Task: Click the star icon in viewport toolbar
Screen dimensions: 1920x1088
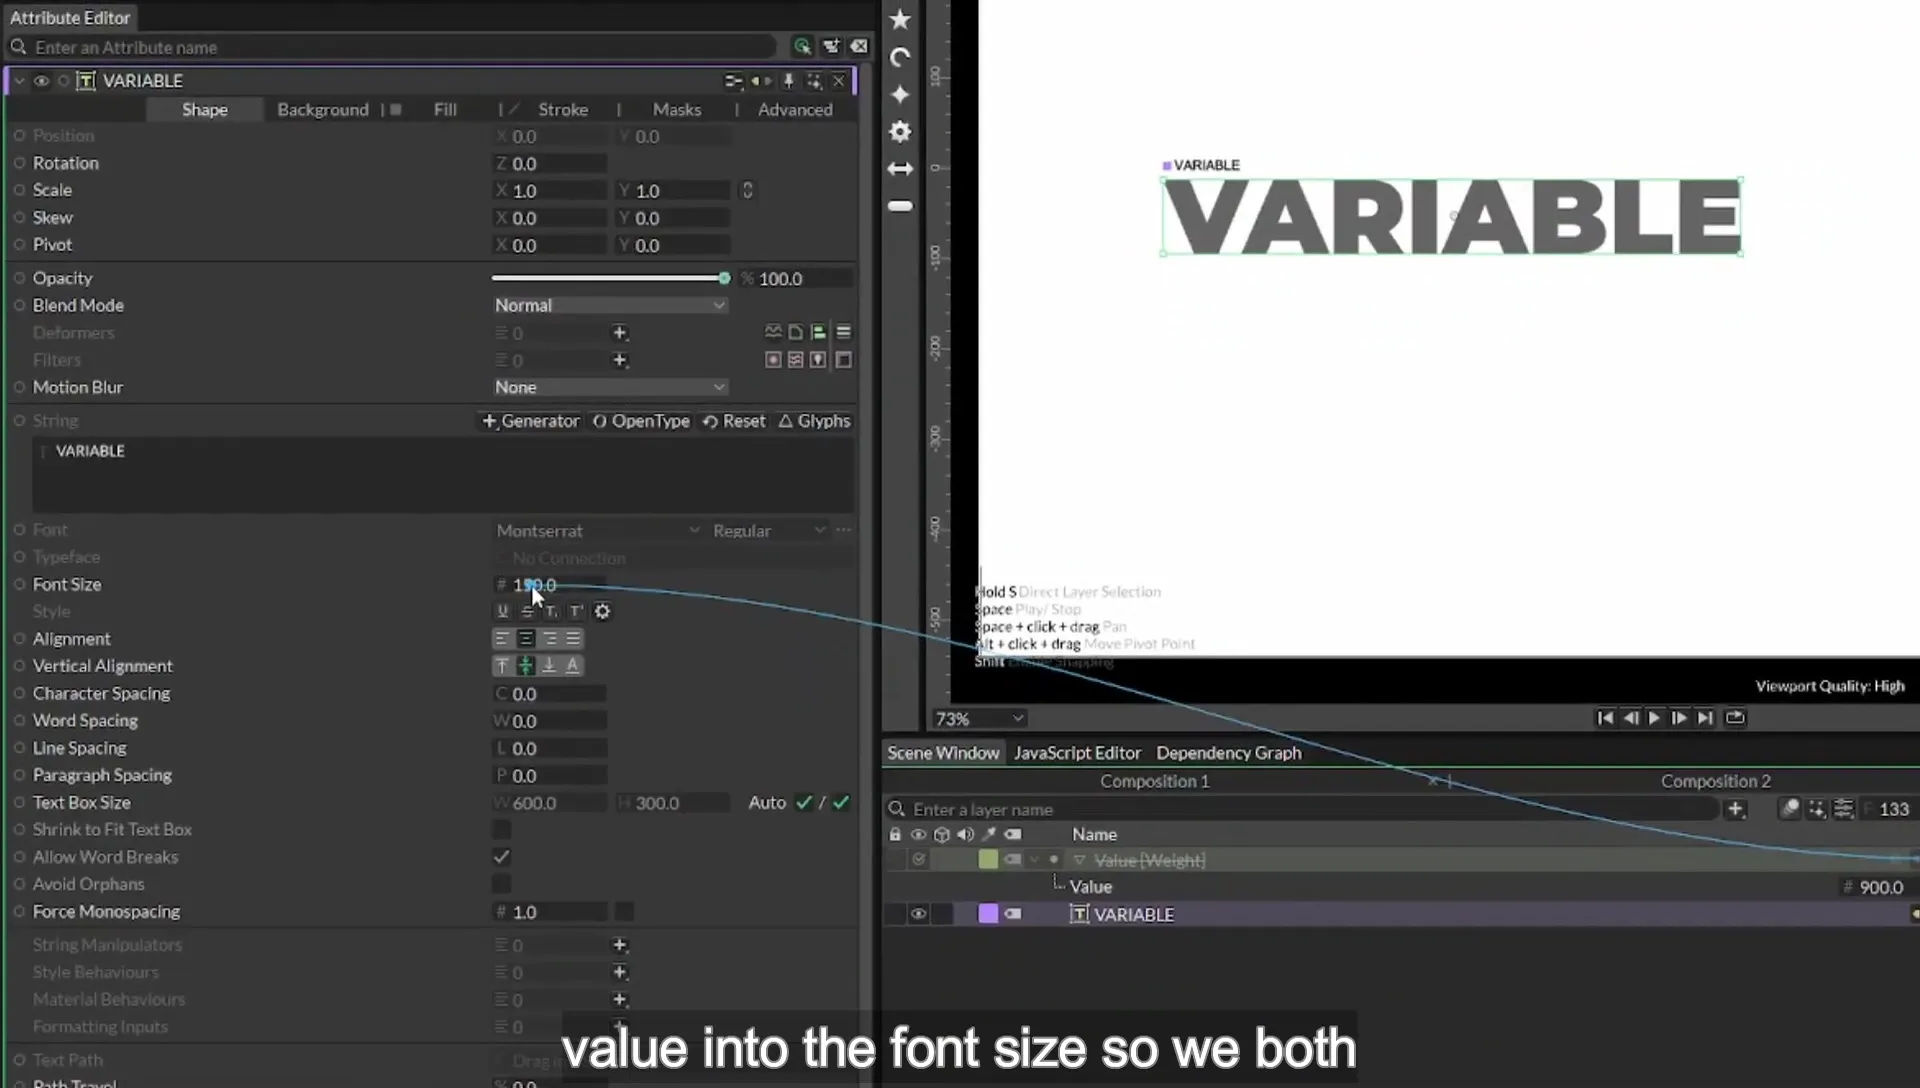Action: 900,20
